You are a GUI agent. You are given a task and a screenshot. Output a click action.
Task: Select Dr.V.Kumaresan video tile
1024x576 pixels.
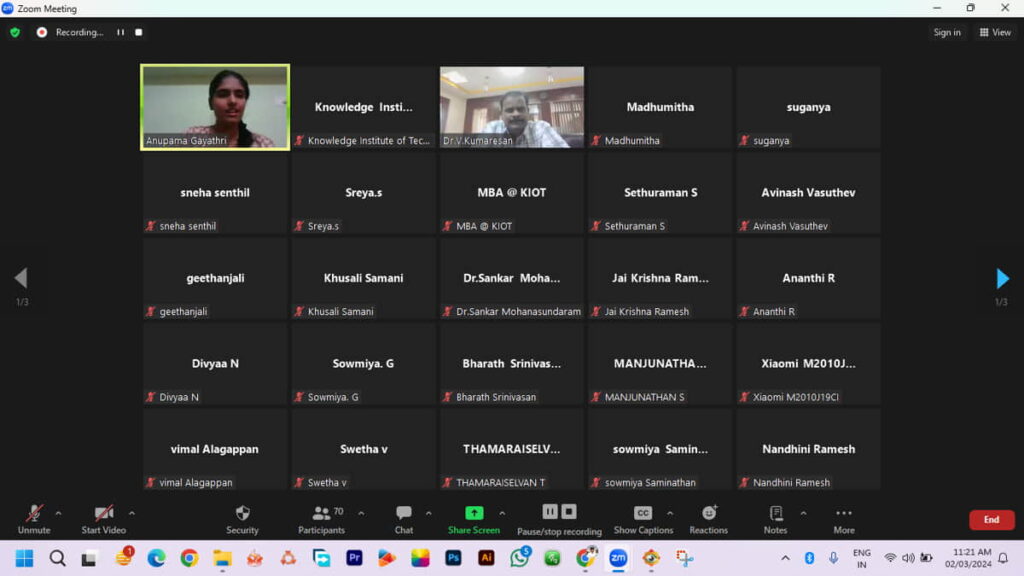tap(512, 107)
